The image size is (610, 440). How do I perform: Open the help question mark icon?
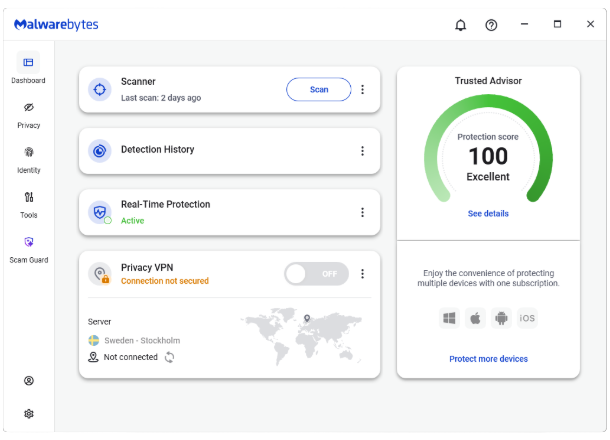tap(491, 25)
